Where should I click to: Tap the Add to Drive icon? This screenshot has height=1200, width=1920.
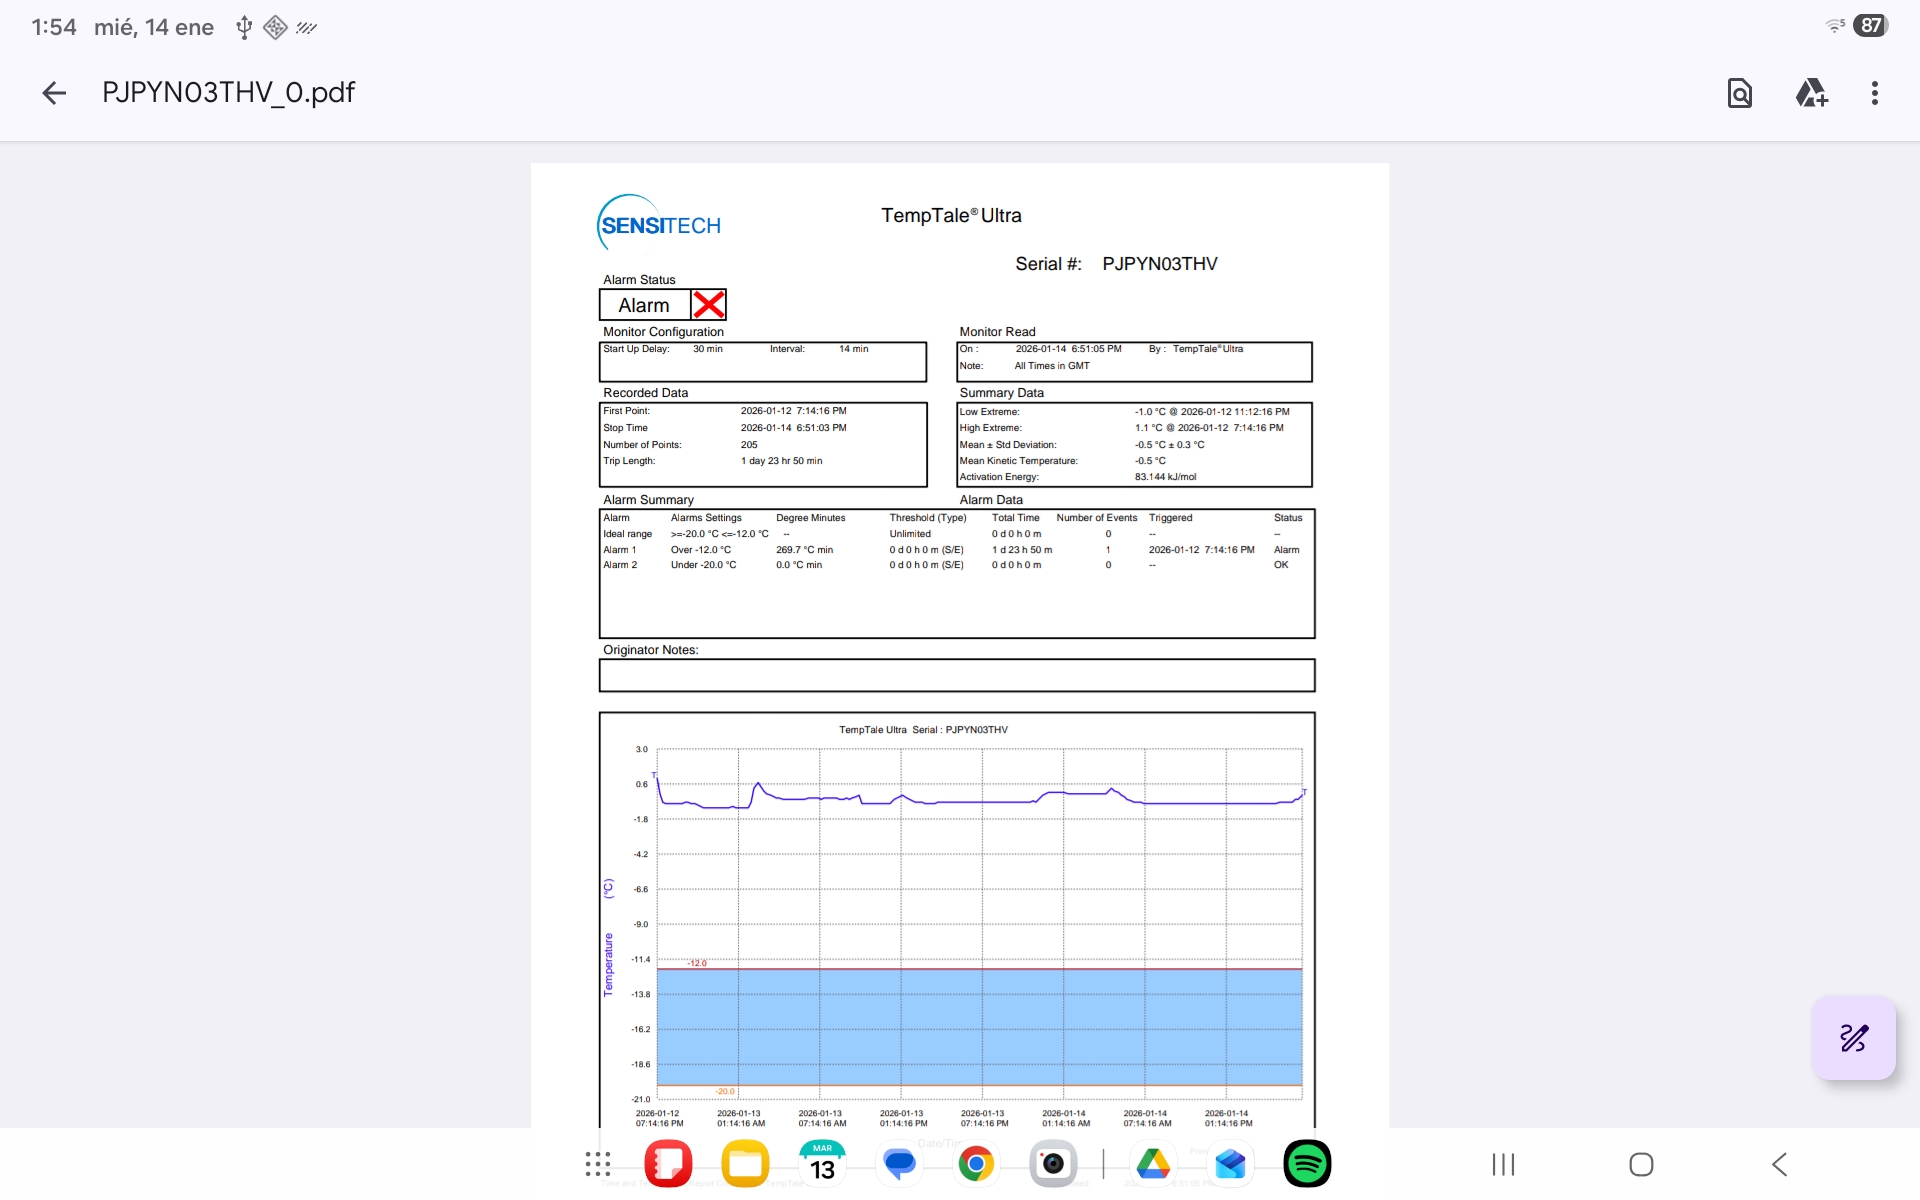pyautogui.click(x=1811, y=93)
